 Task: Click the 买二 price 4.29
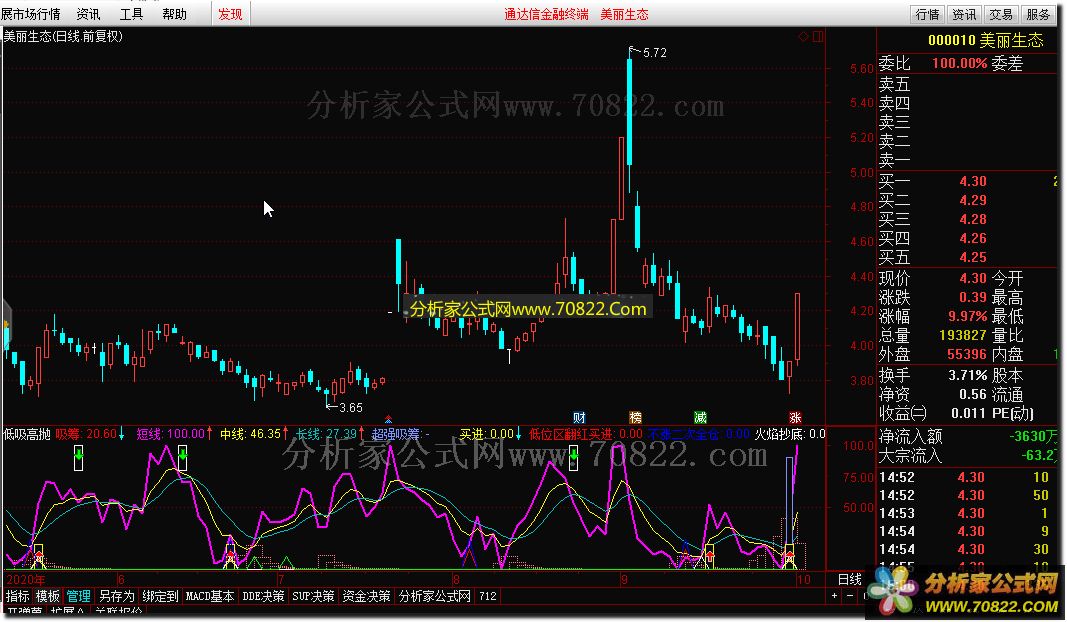pyautogui.click(x=972, y=201)
